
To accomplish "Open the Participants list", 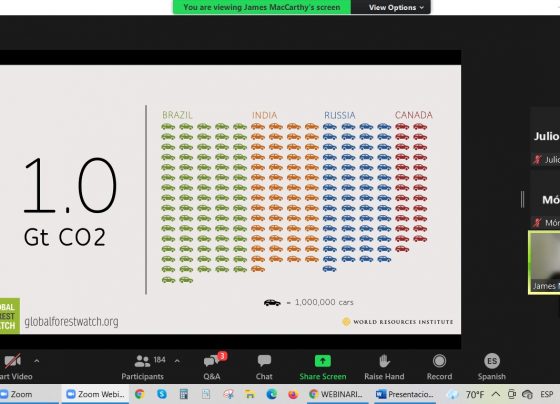I will (x=142, y=366).
